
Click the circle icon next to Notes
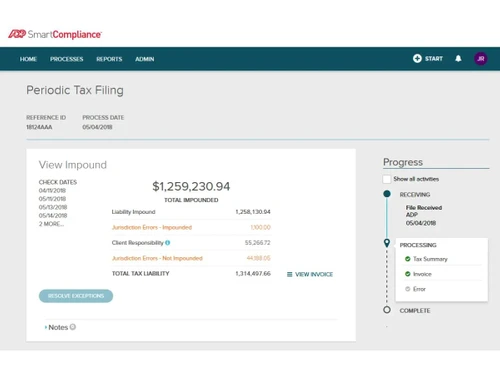click(73, 327)
